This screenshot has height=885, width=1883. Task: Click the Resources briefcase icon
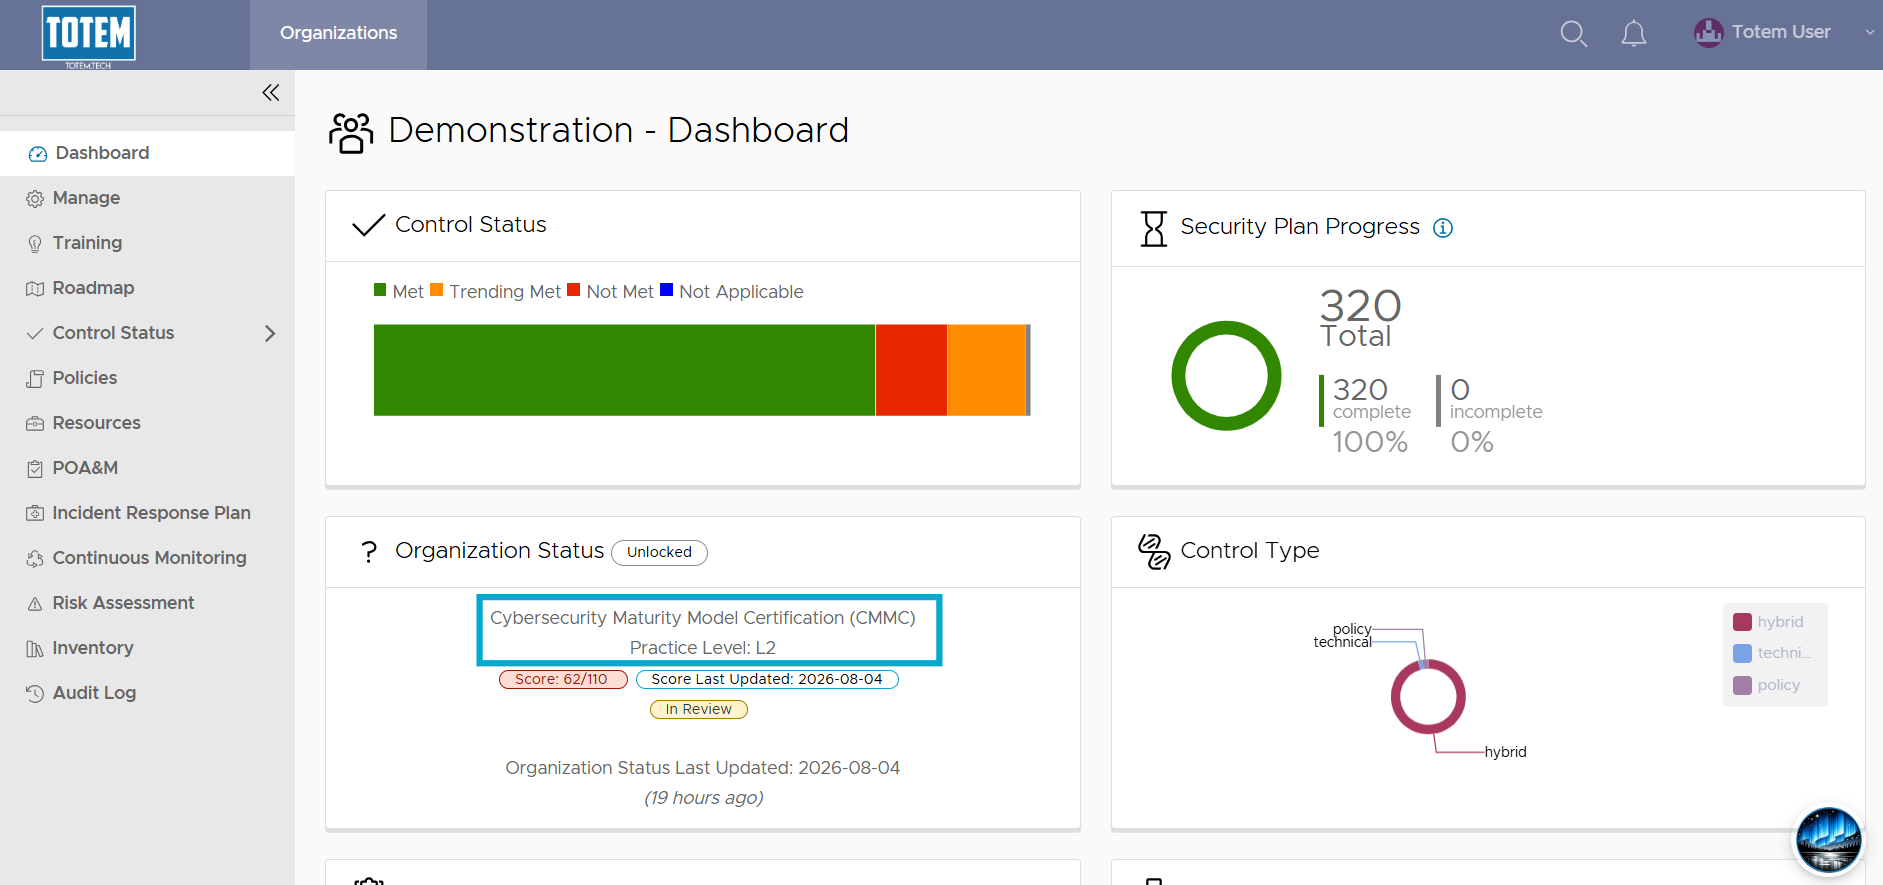(35, 424)
